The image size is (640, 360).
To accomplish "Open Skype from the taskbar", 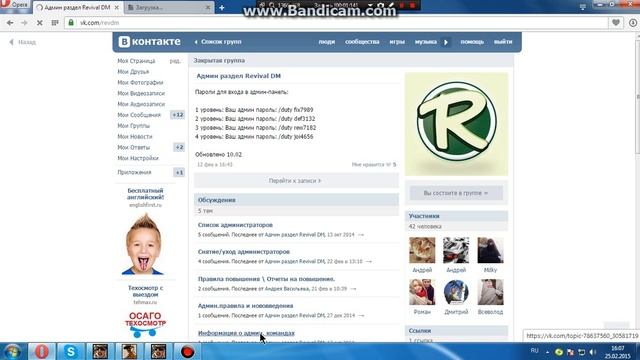I will coord(71,352).
